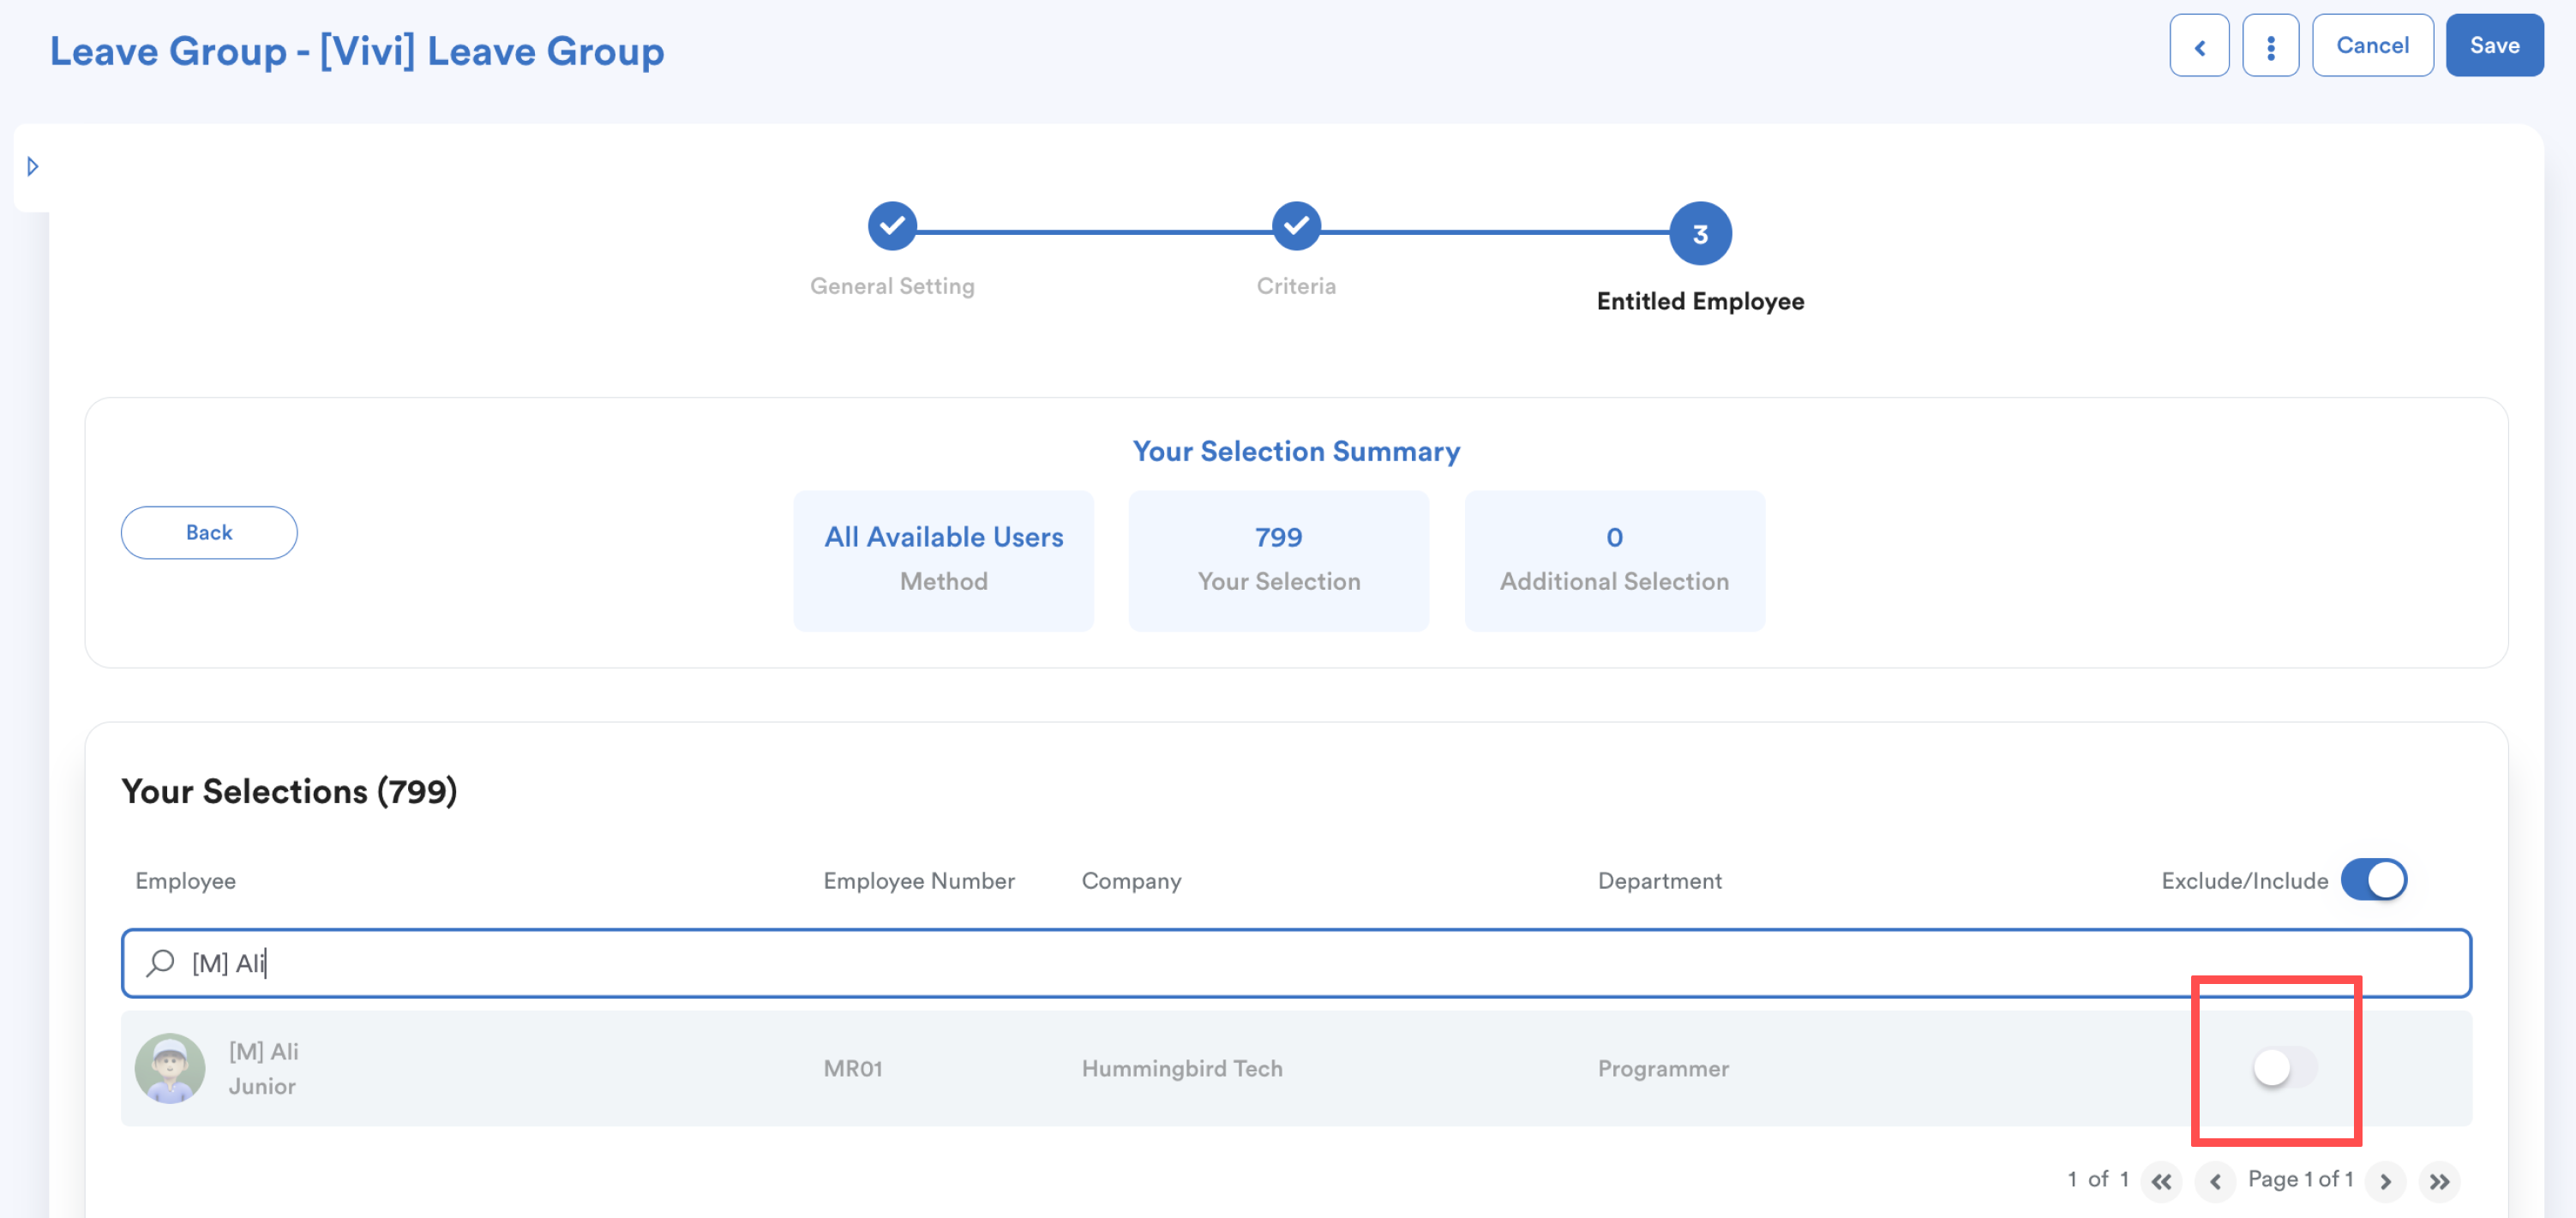This screenshot has width=2576, height=1218.
Task: Select the Entitled Employee step 3
Action: 1699,234
